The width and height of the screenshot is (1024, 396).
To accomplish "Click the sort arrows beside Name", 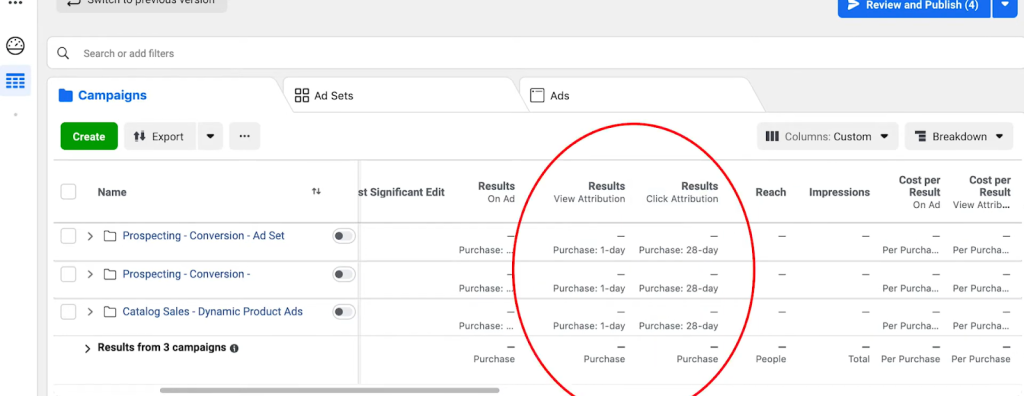I will pyautogui.click(x=316, y=191).
